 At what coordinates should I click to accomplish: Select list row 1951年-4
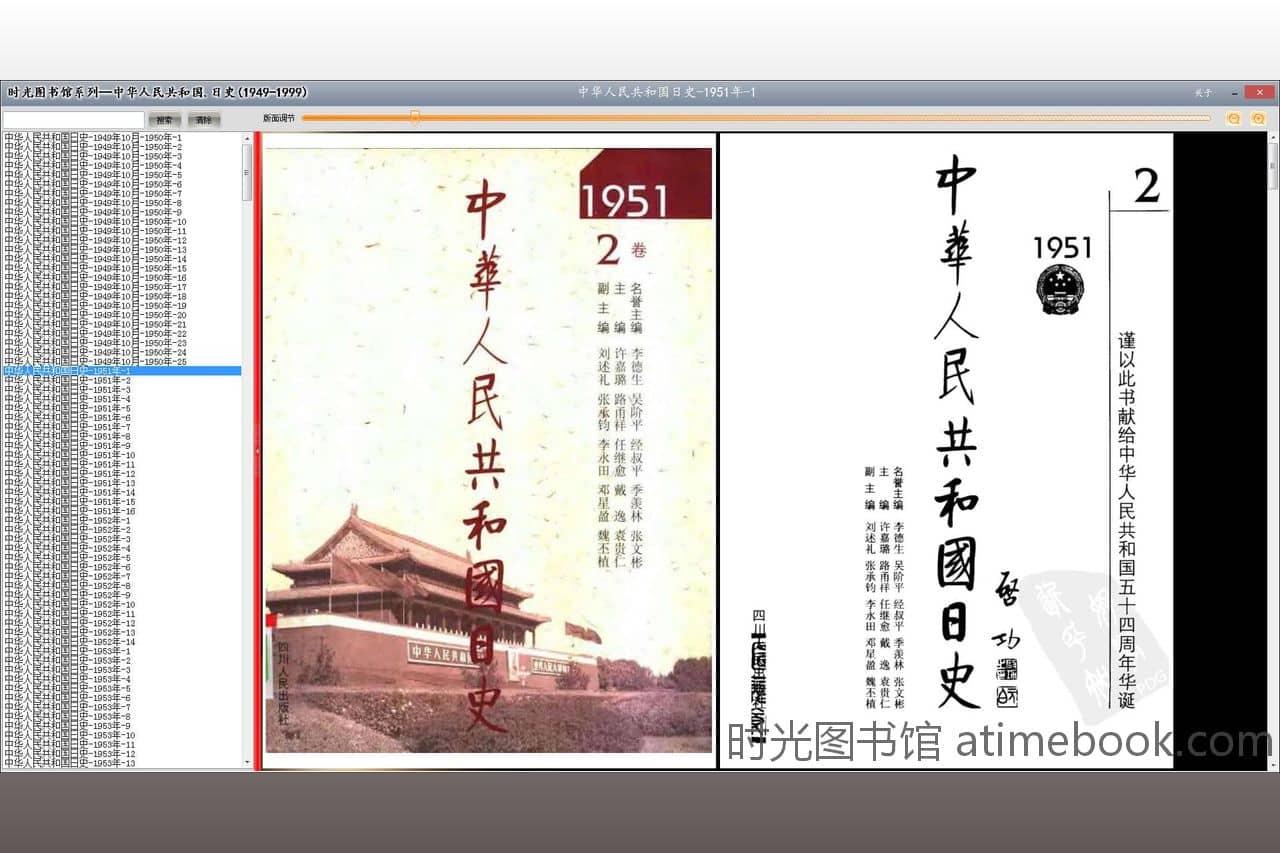(121, 399)
